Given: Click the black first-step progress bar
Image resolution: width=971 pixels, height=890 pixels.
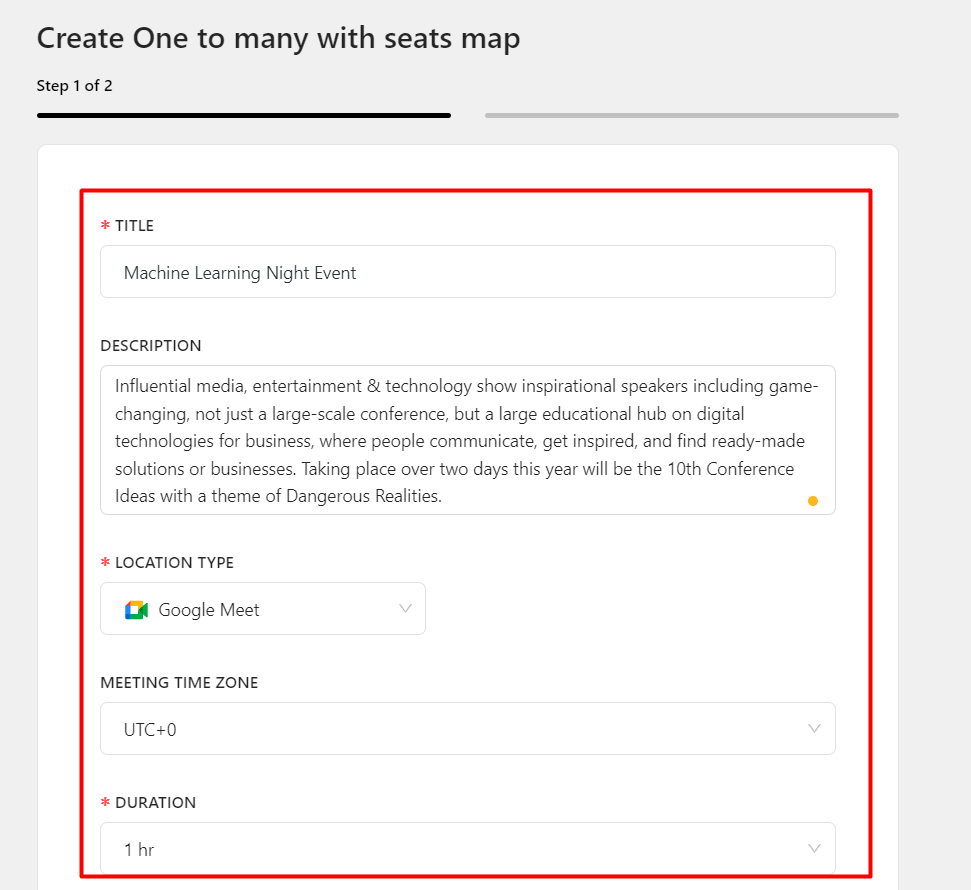Looking at the screenshot, I should pos(243,116).
